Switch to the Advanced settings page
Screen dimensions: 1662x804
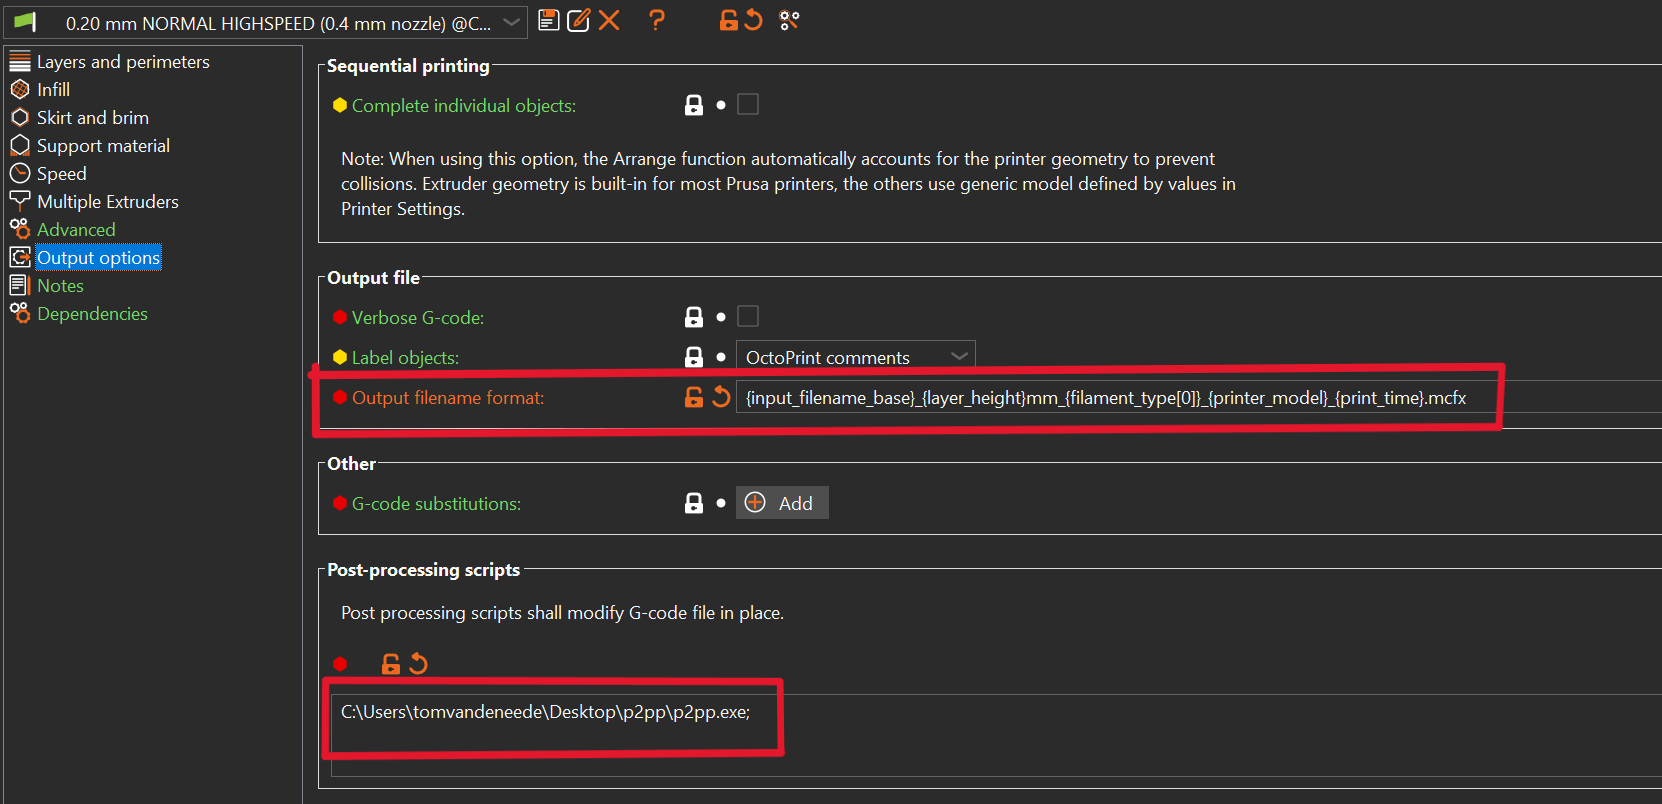pos(76,230)
